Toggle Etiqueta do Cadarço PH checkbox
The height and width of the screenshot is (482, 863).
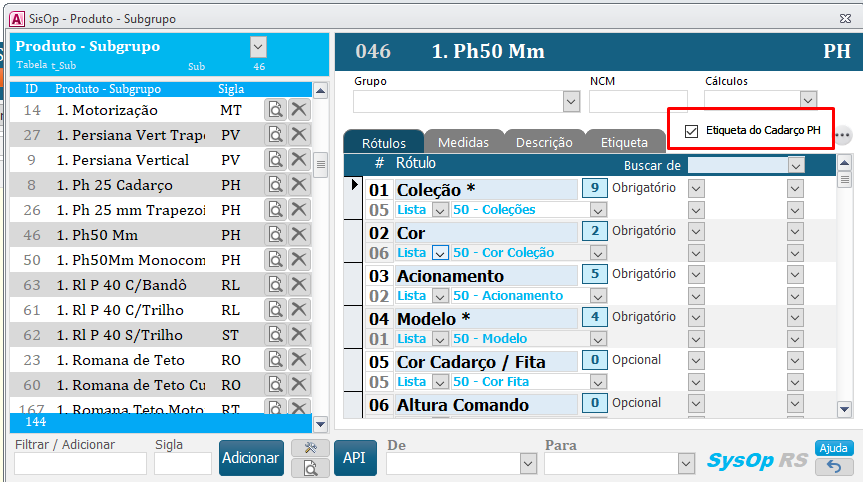tap(691, 131)
